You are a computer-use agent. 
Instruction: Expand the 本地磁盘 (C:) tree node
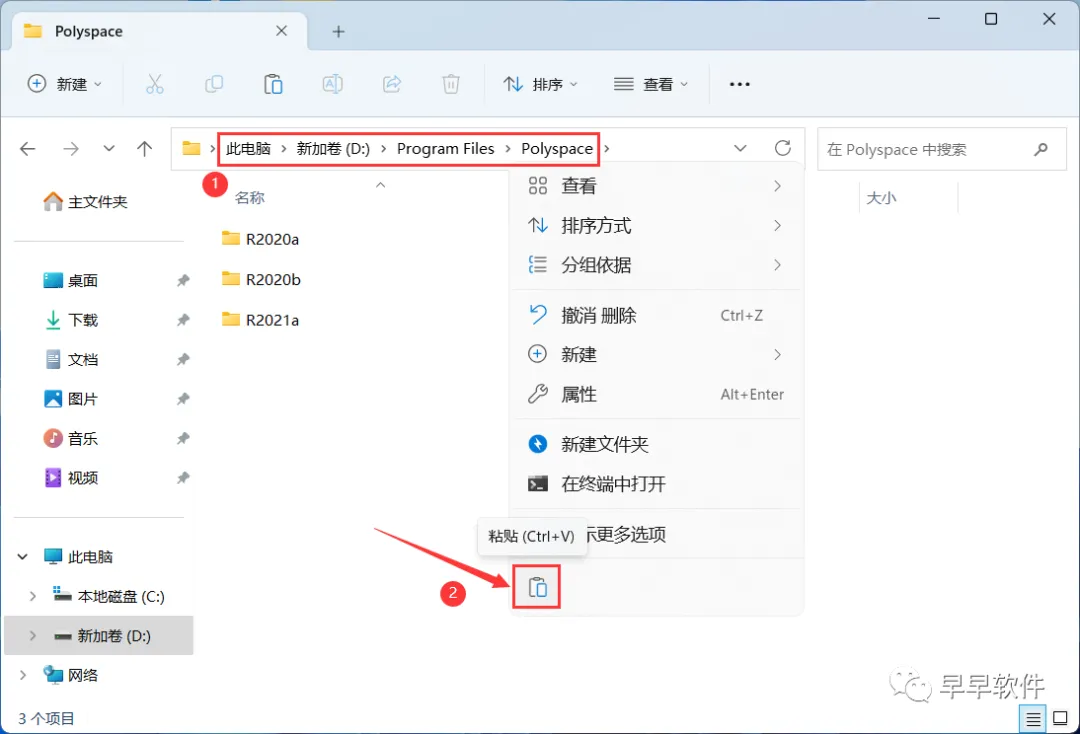click(x=32, y=596)
